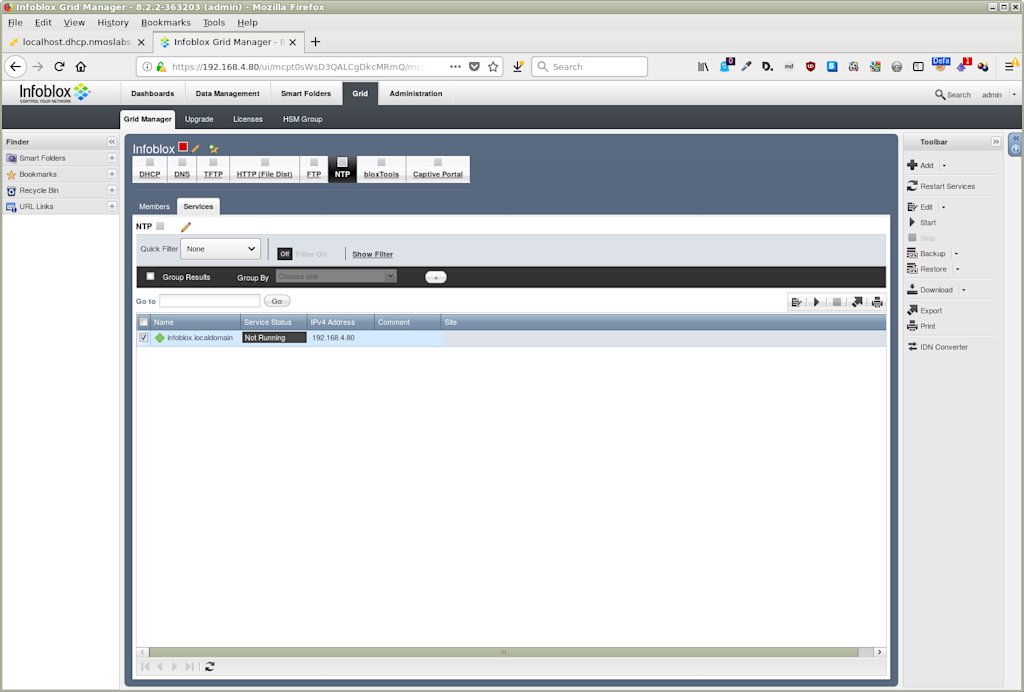Expand Recycle Bin in Finder
This screenshot has width=1024, height=692.
pyautogui.click(x=112, y=190)
